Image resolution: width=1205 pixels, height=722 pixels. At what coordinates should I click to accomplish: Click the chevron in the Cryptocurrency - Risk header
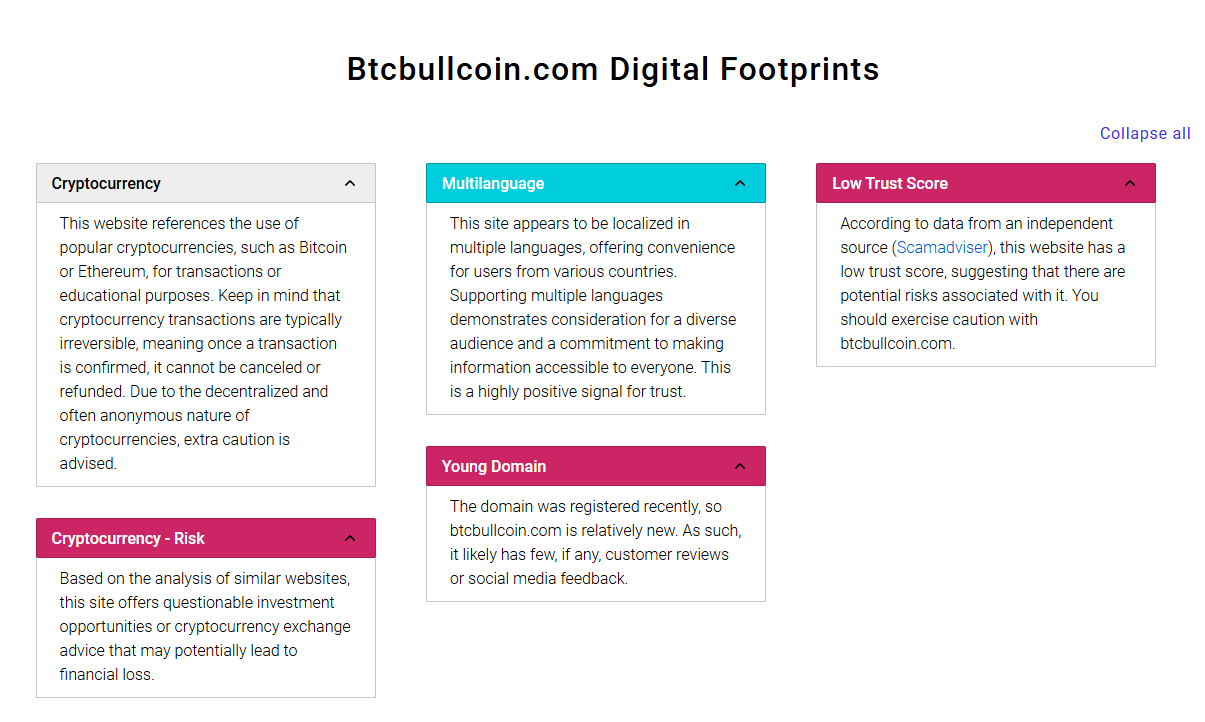click(x=350, y=538)
